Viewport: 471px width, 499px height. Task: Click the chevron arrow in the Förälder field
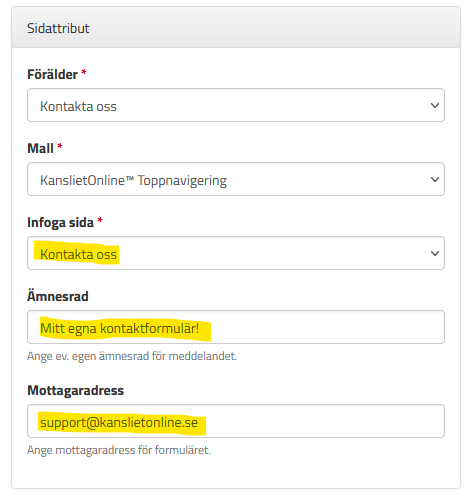[435, 106]
